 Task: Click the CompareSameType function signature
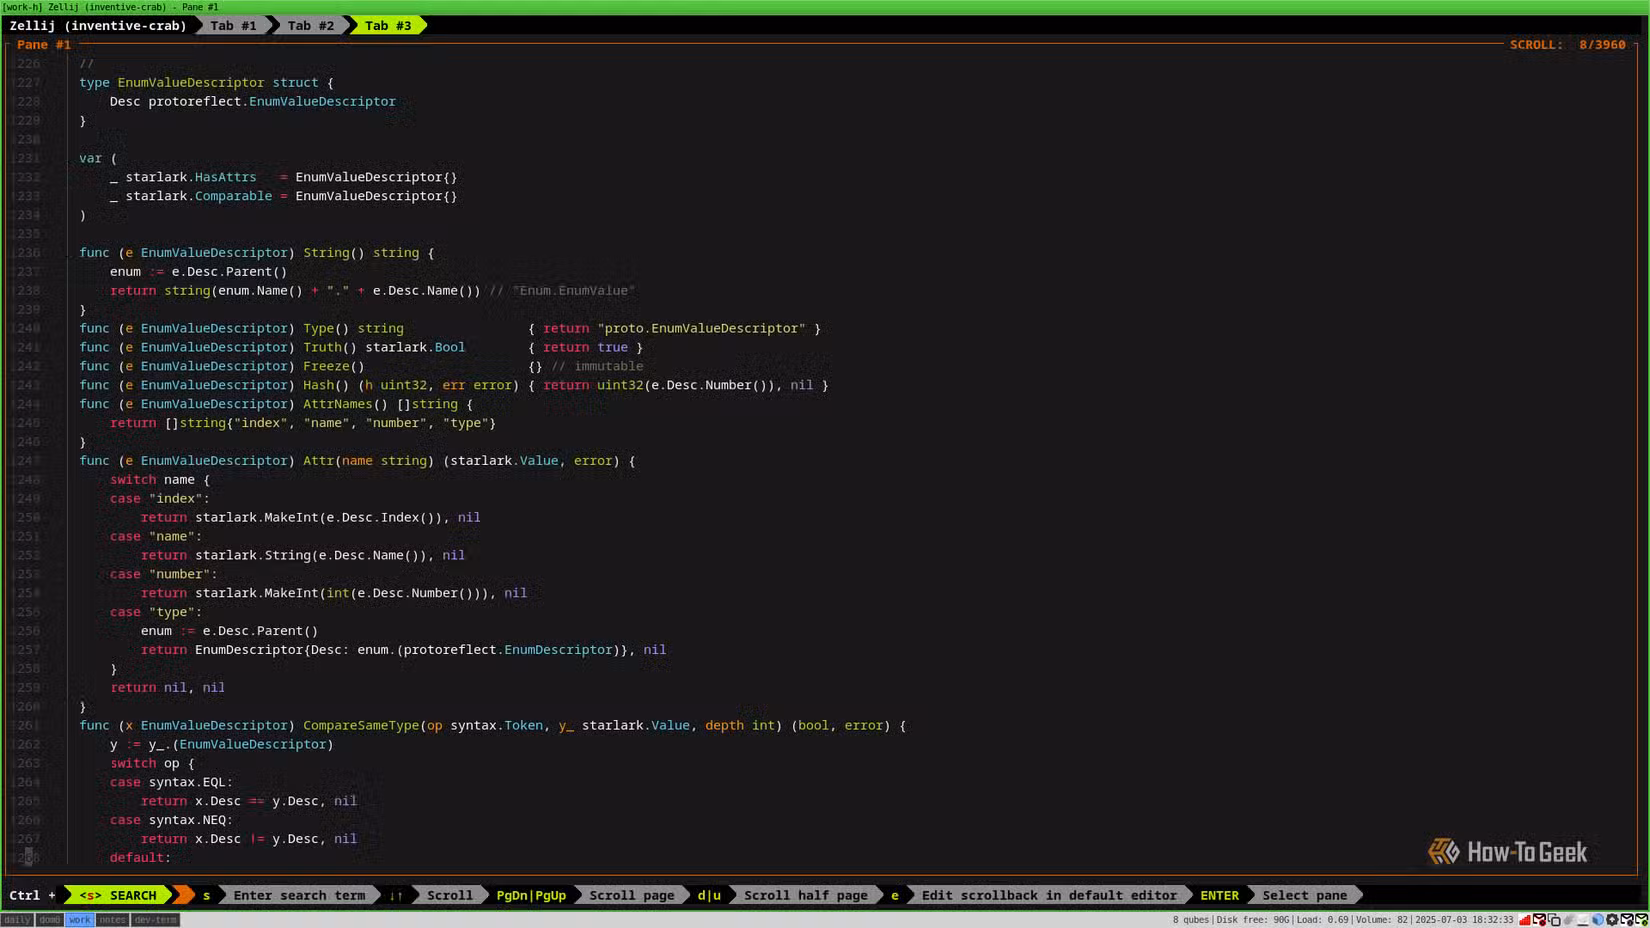click(x=493, y=727)
